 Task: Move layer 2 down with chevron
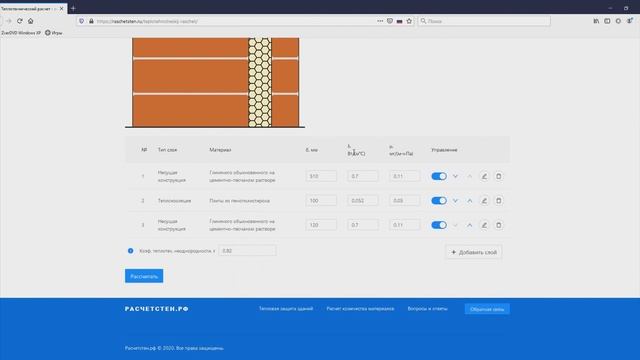(455, 201)
